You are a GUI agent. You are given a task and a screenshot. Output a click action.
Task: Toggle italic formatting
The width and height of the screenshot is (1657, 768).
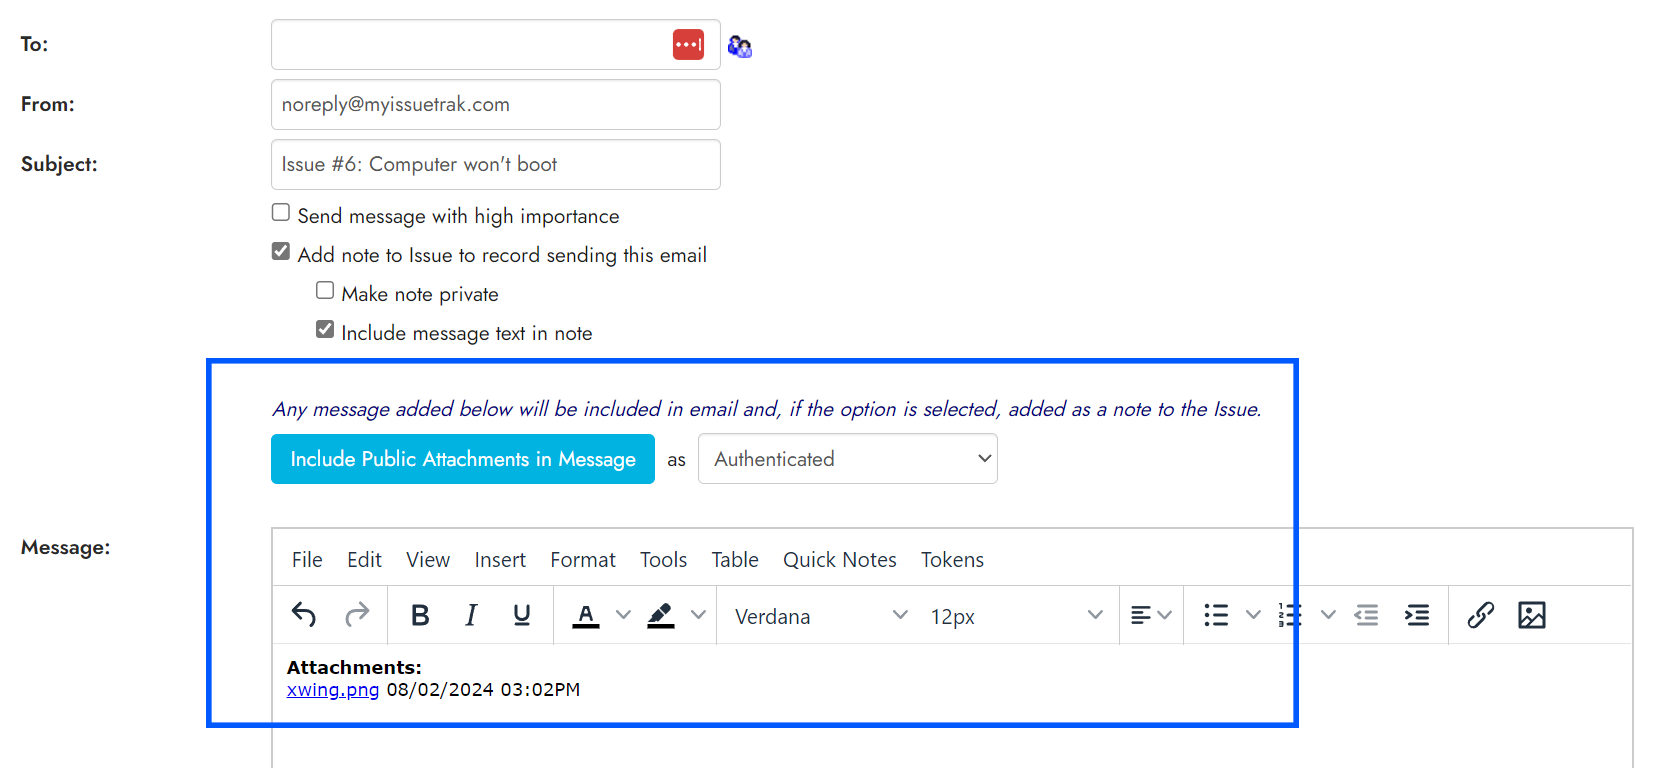pos(471,615)
